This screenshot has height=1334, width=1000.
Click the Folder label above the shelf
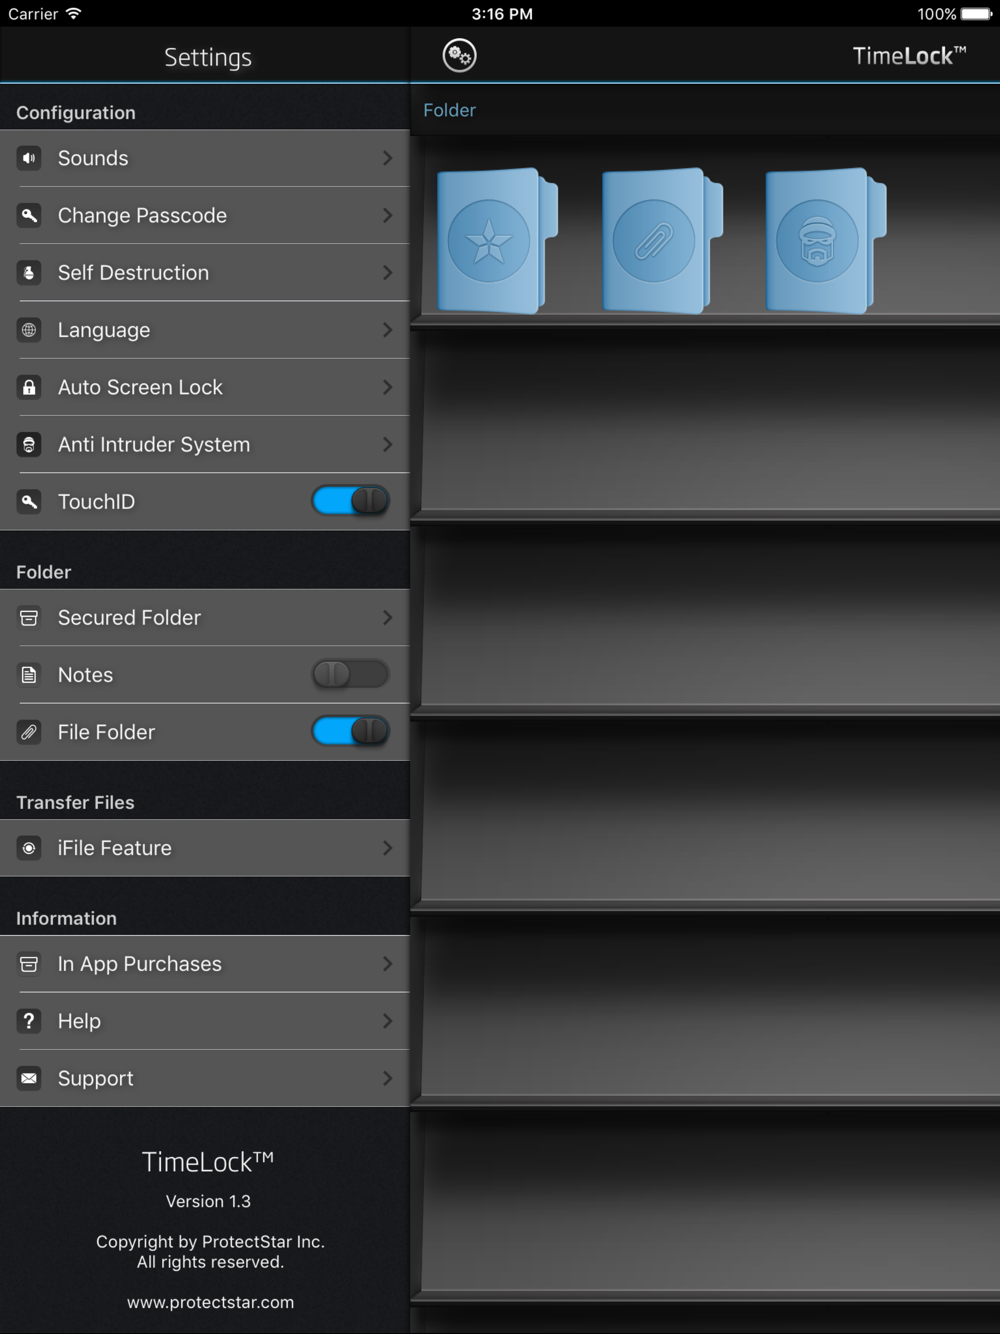[449, 110]
